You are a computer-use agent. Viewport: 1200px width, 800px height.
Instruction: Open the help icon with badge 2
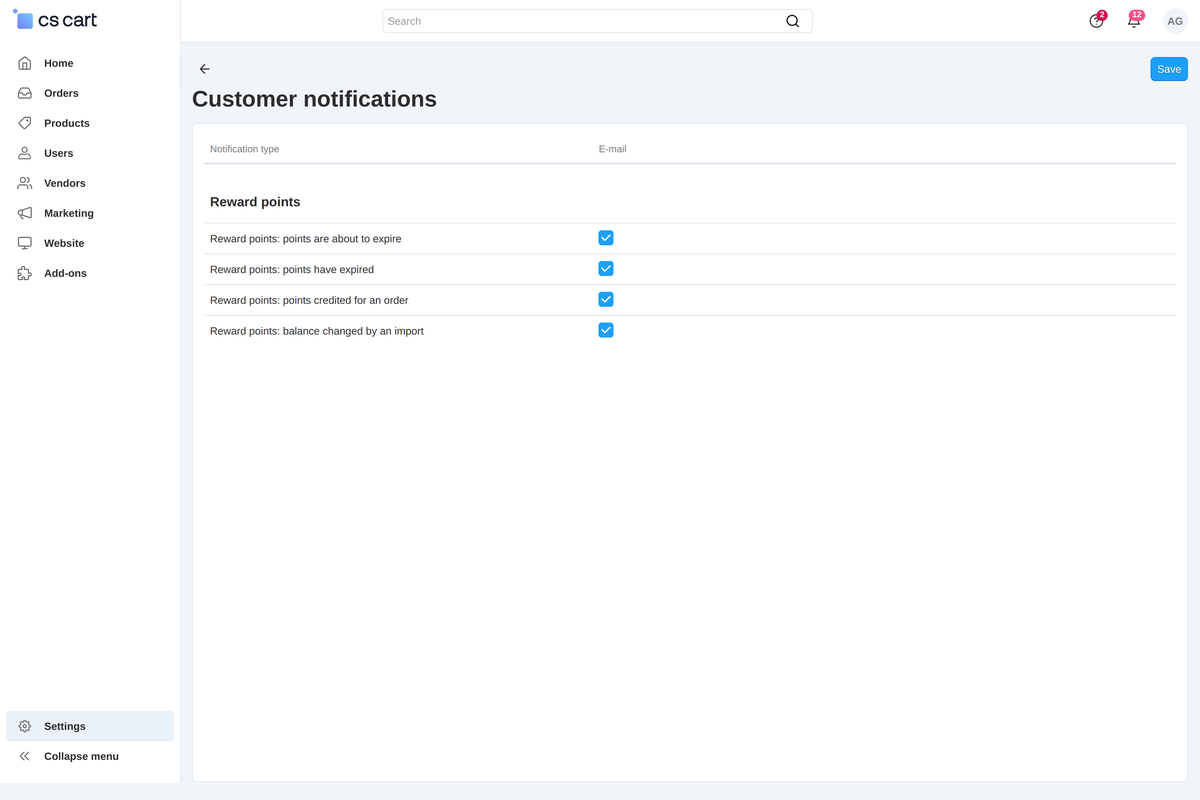click(1097, 21)
